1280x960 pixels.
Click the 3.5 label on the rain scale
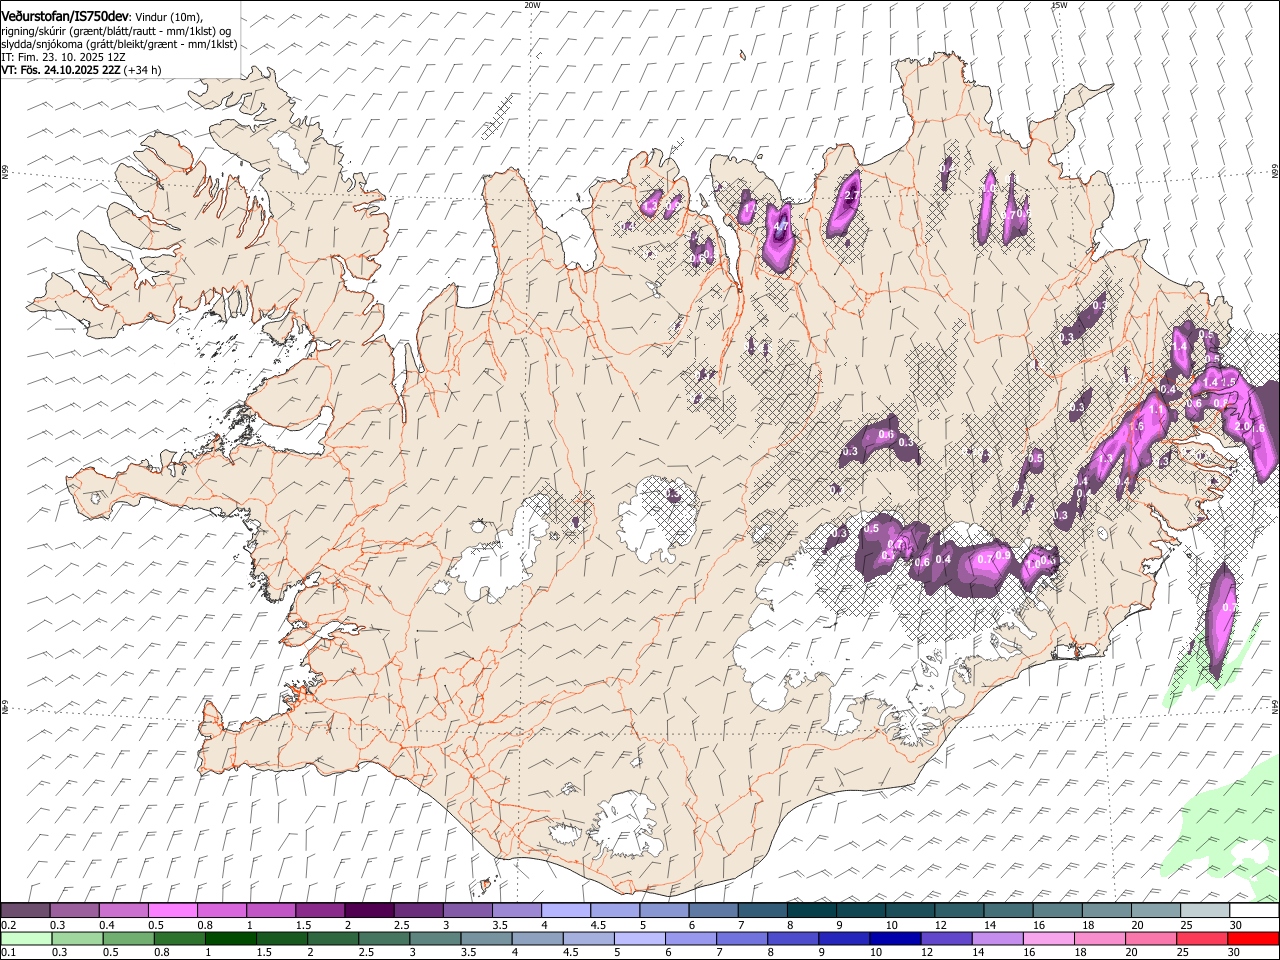[x=468, y=952]
